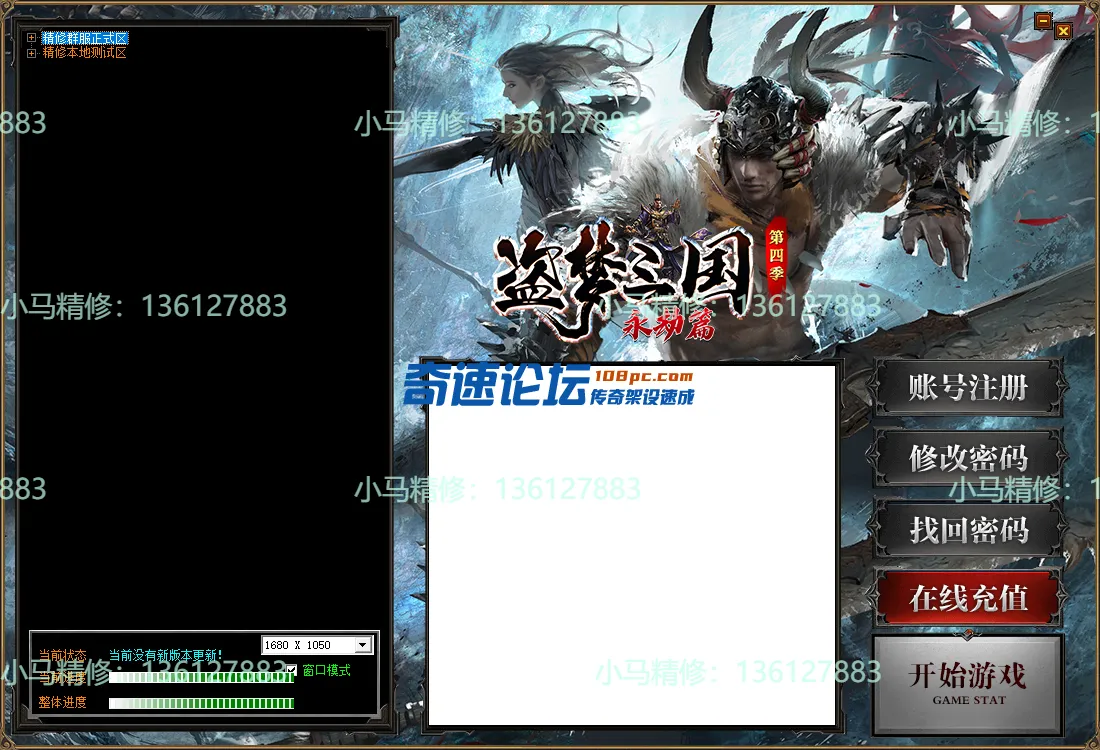
Task: Open 在线充值 recharge page
Action: [x=968, y=598]
